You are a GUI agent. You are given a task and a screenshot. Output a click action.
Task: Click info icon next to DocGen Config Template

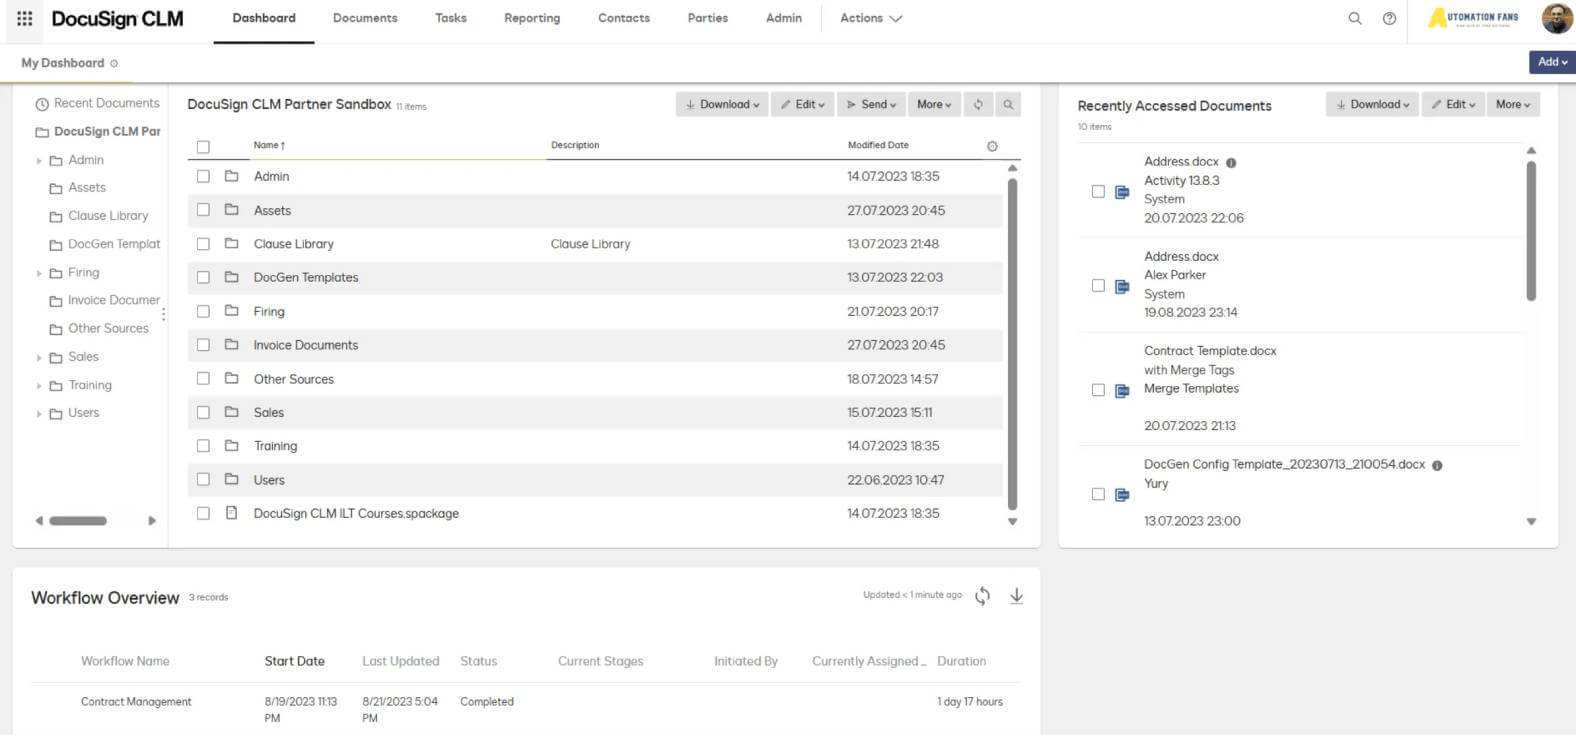1437,465
